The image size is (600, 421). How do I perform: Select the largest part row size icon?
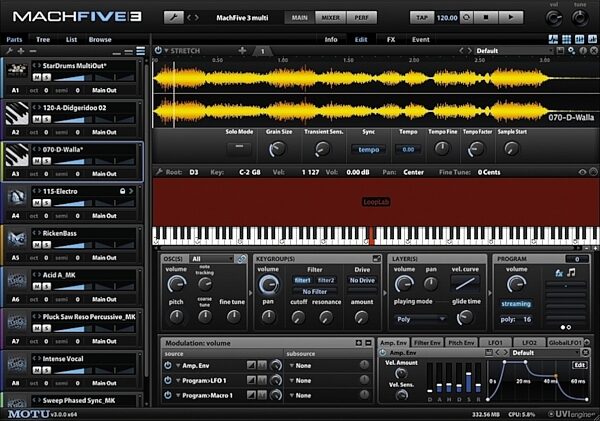click(140, 51)
